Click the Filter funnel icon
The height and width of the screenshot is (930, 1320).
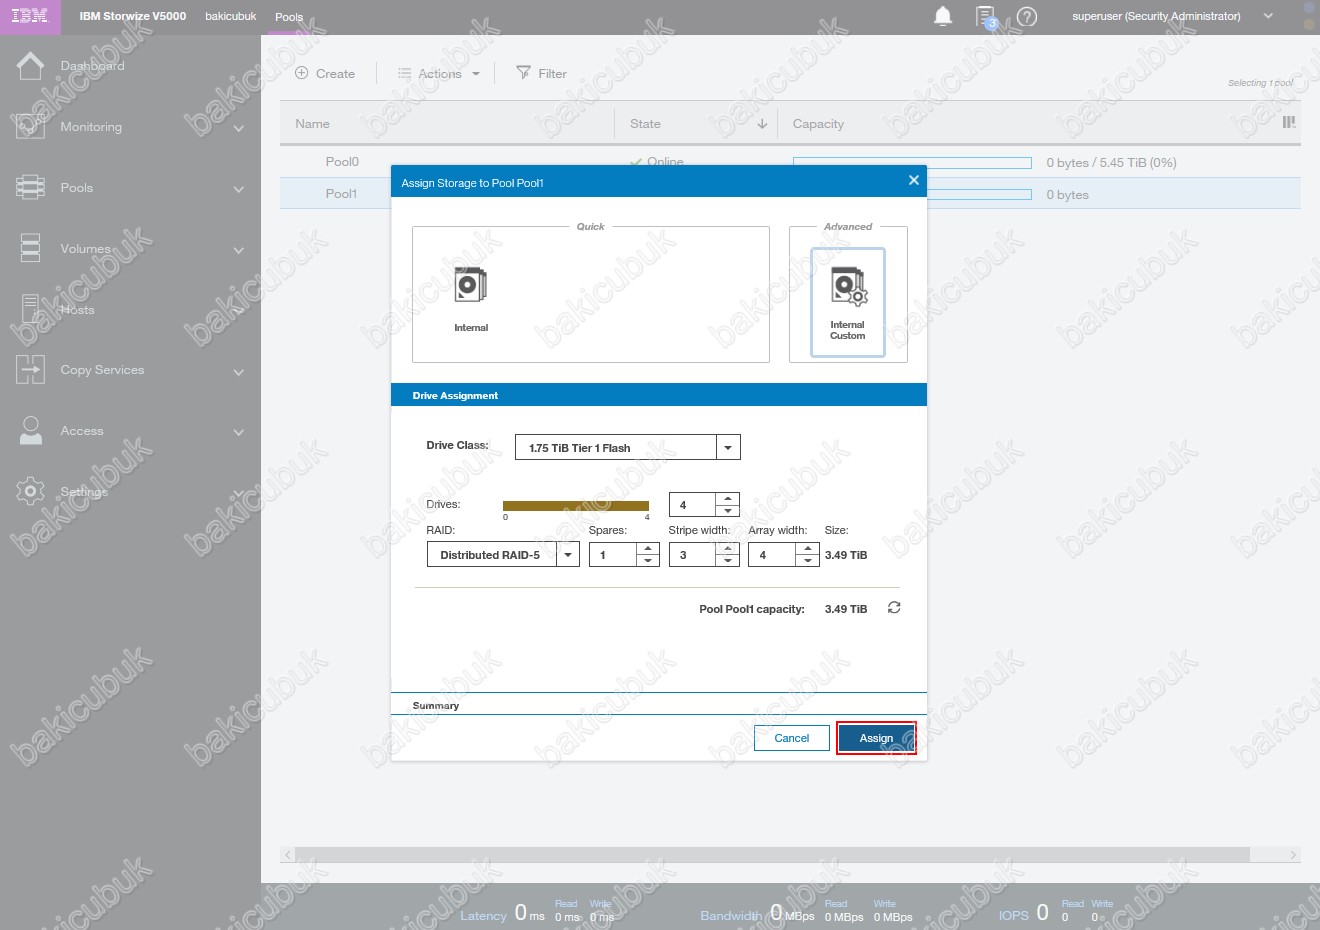[x=523, y=73]
